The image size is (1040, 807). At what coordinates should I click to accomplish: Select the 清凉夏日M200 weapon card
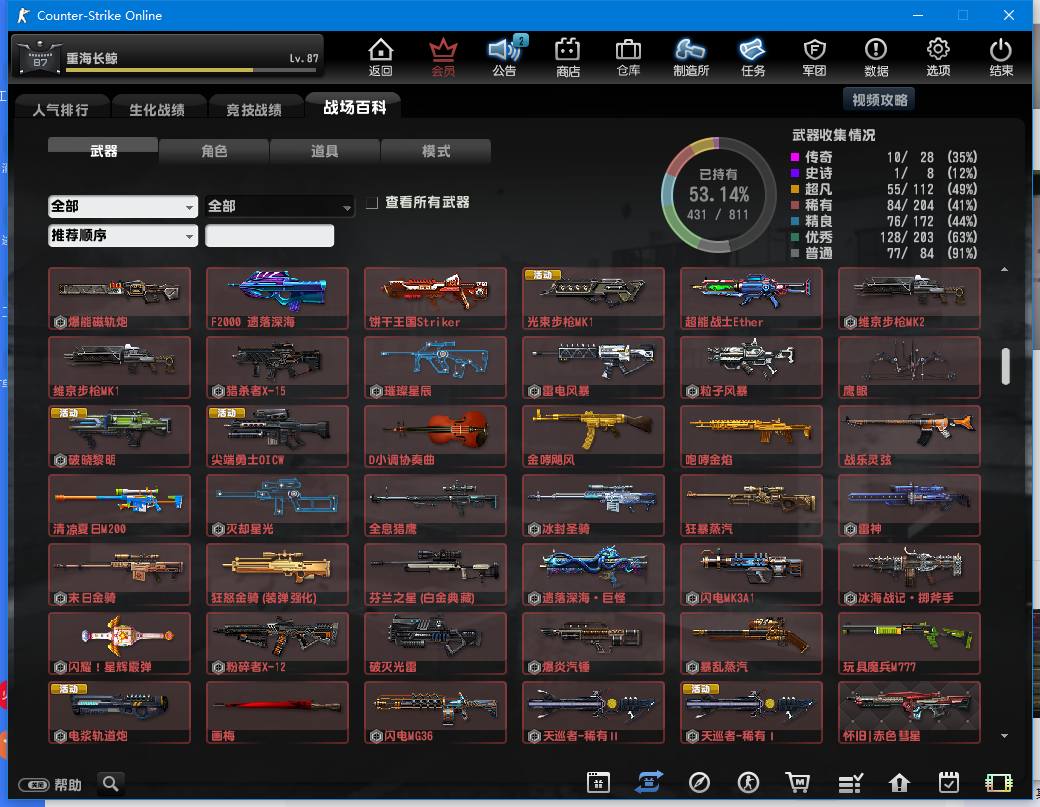119,505
